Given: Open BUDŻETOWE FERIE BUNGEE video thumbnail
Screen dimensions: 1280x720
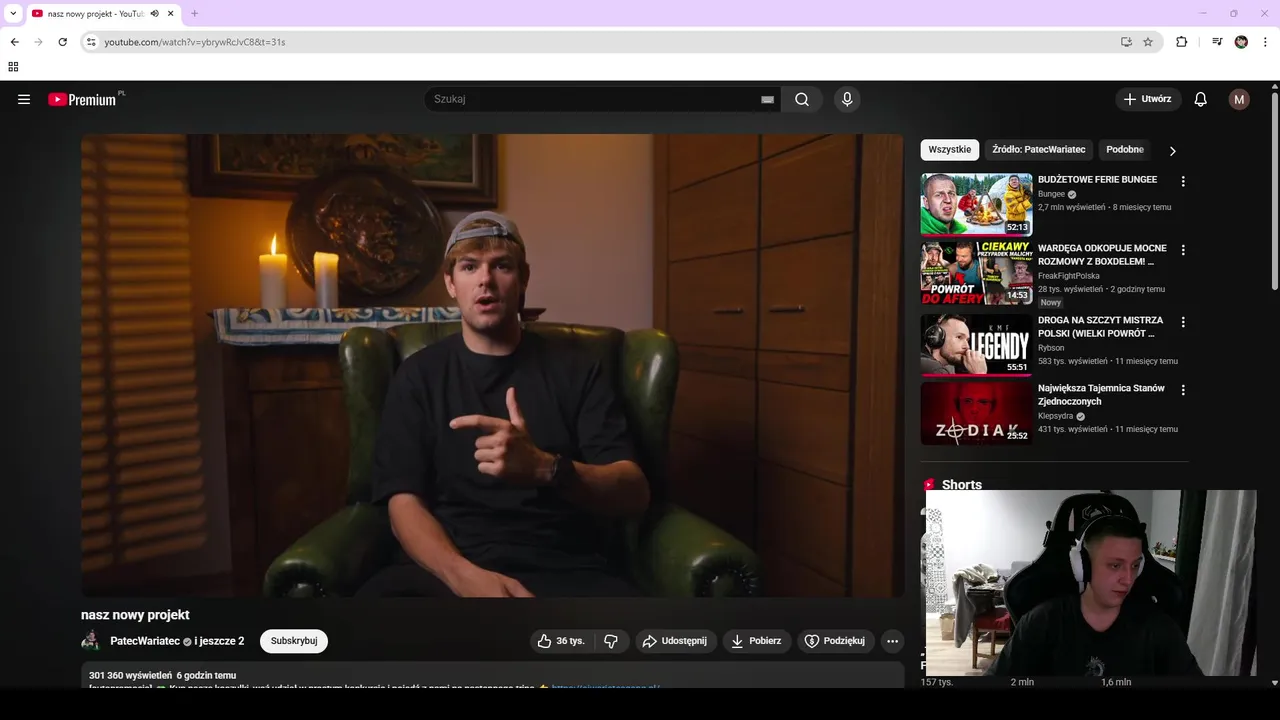Looking at the screenshot, I should click(976, 204).
